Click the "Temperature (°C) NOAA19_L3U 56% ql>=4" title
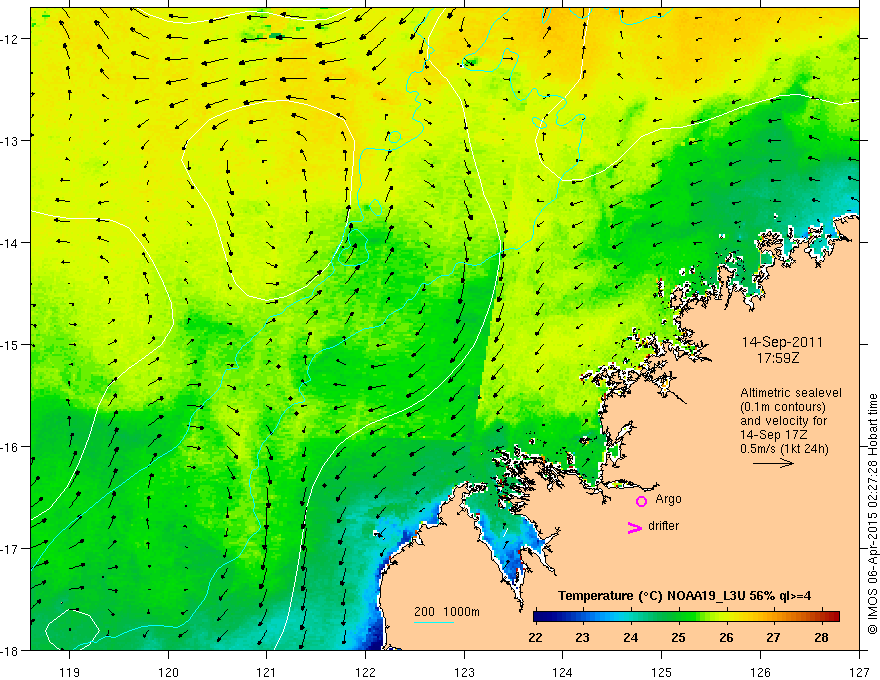The width and height of the screenshot is (880, 680). pos(684,596)
